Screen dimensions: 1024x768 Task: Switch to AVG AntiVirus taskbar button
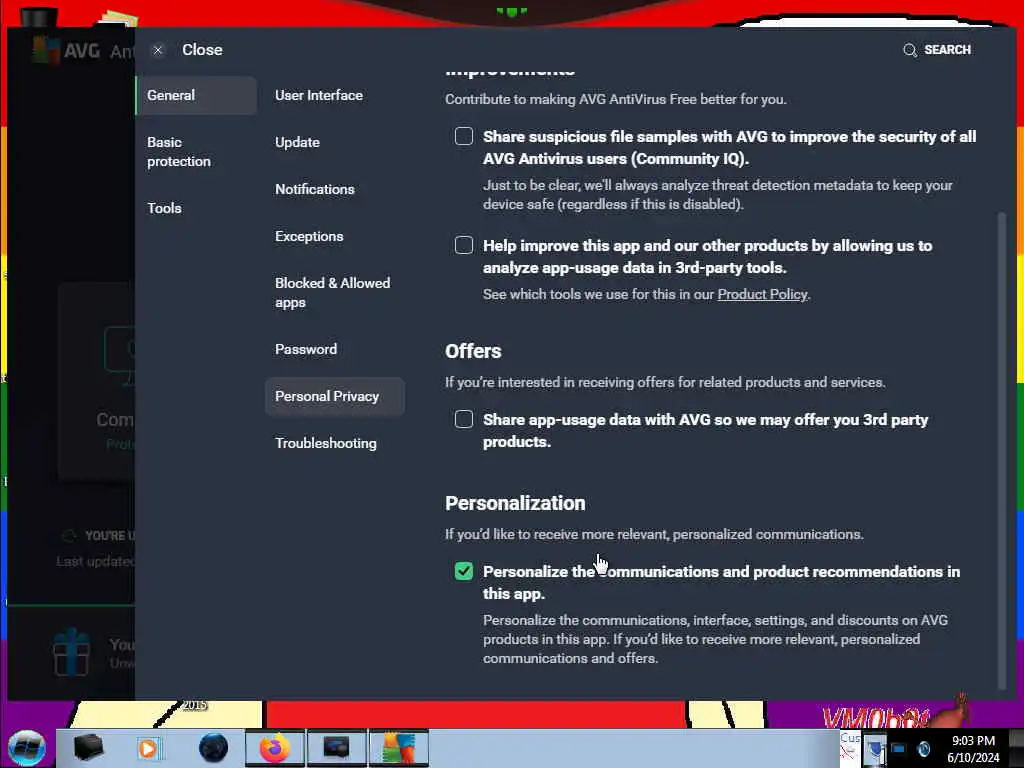tap(398, 748)
